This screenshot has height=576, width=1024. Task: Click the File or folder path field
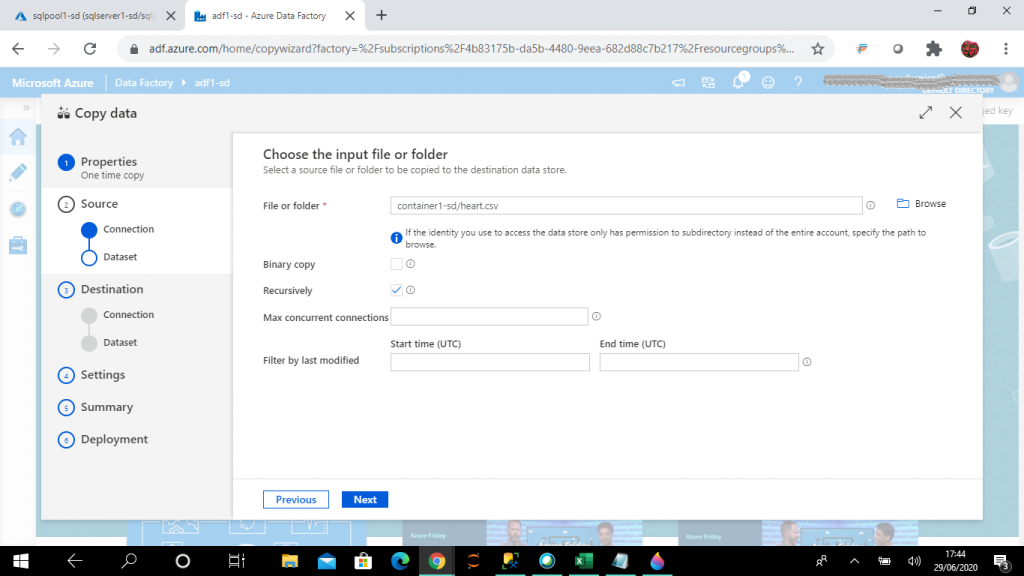(x=626, y=206)
